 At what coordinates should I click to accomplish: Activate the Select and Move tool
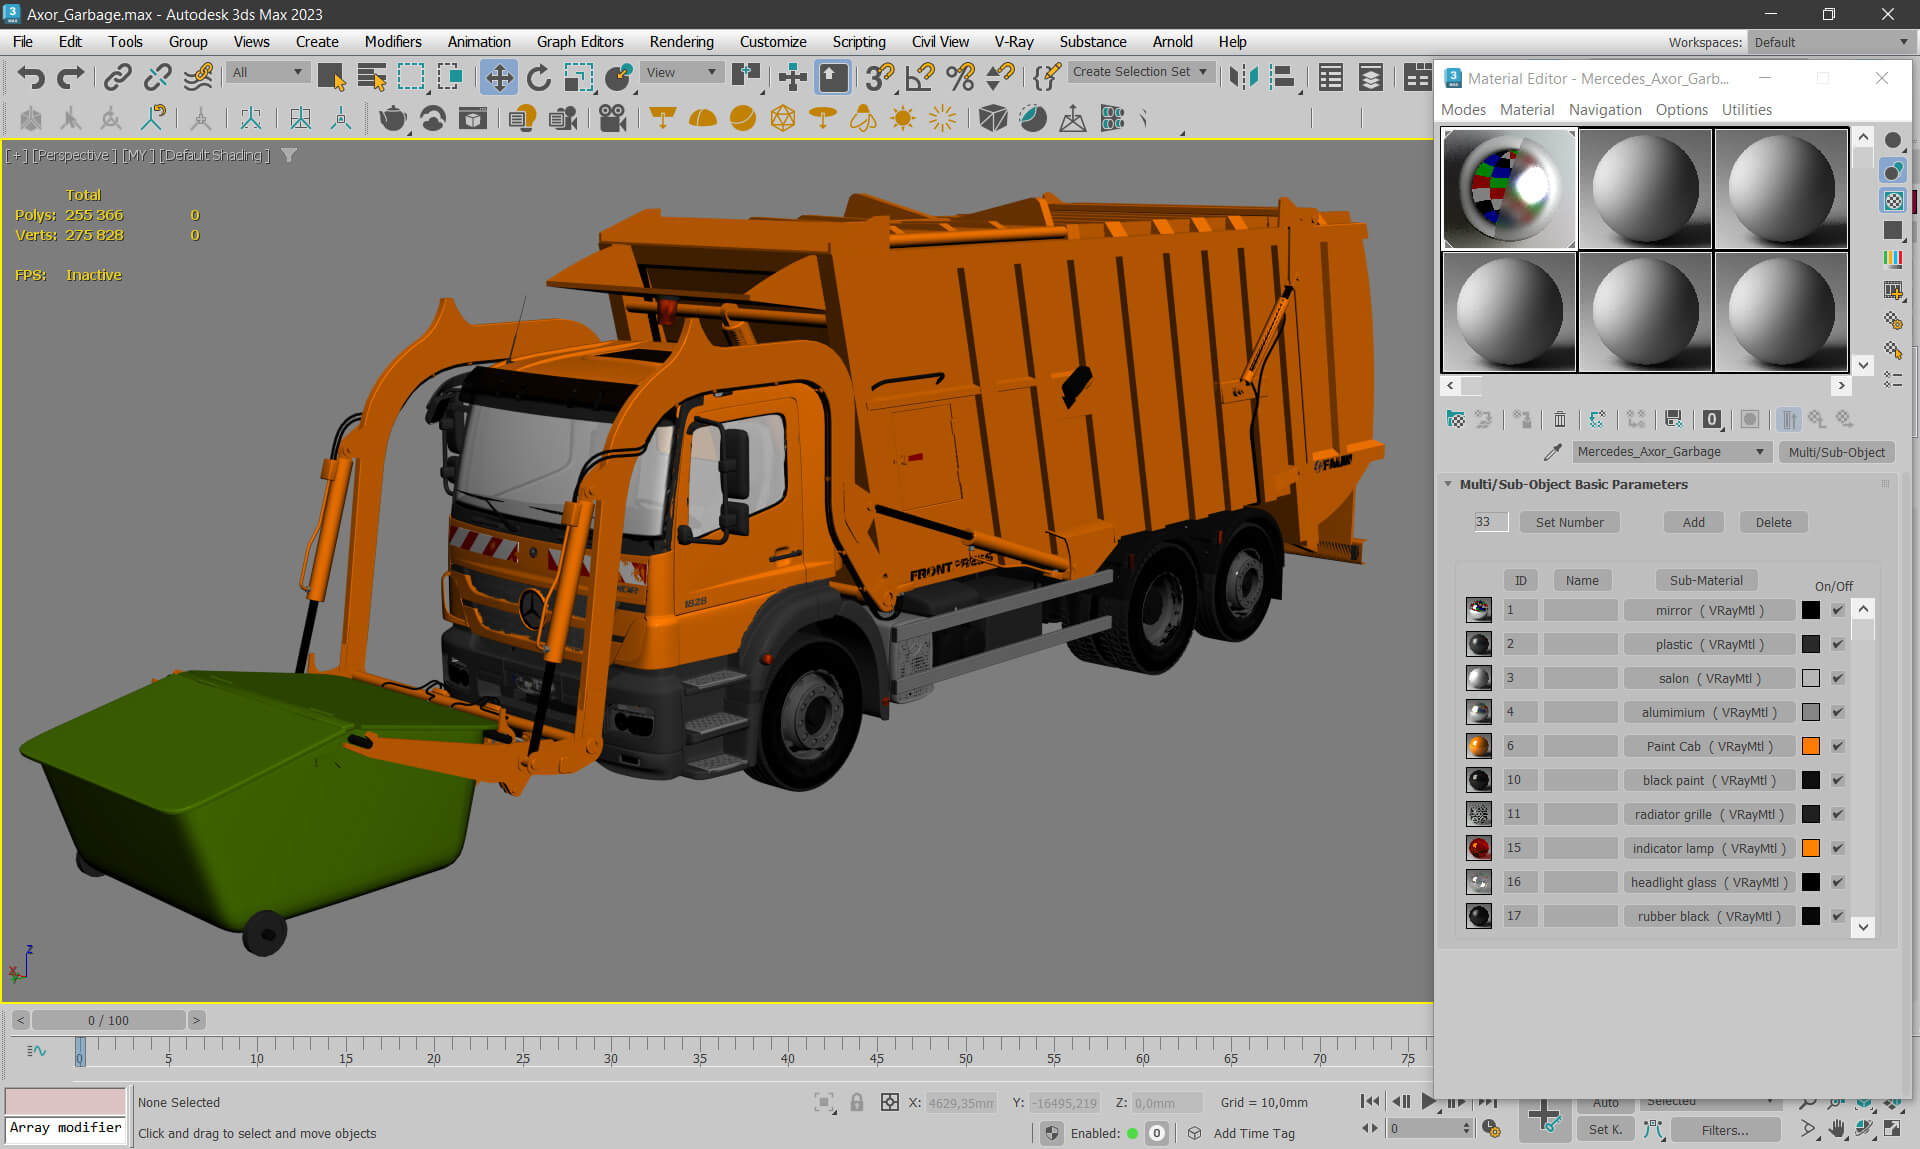[498, 77]
